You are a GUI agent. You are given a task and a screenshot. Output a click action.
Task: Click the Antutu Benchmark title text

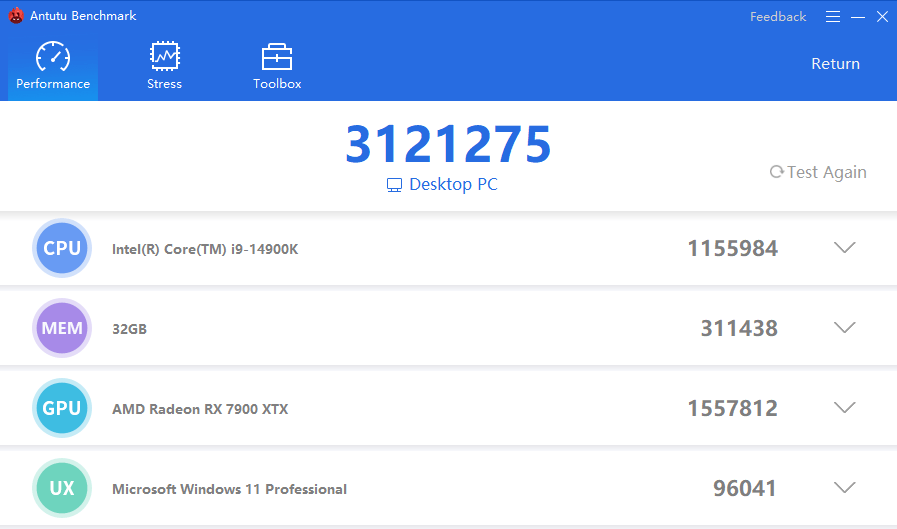(x=83, y=16)
